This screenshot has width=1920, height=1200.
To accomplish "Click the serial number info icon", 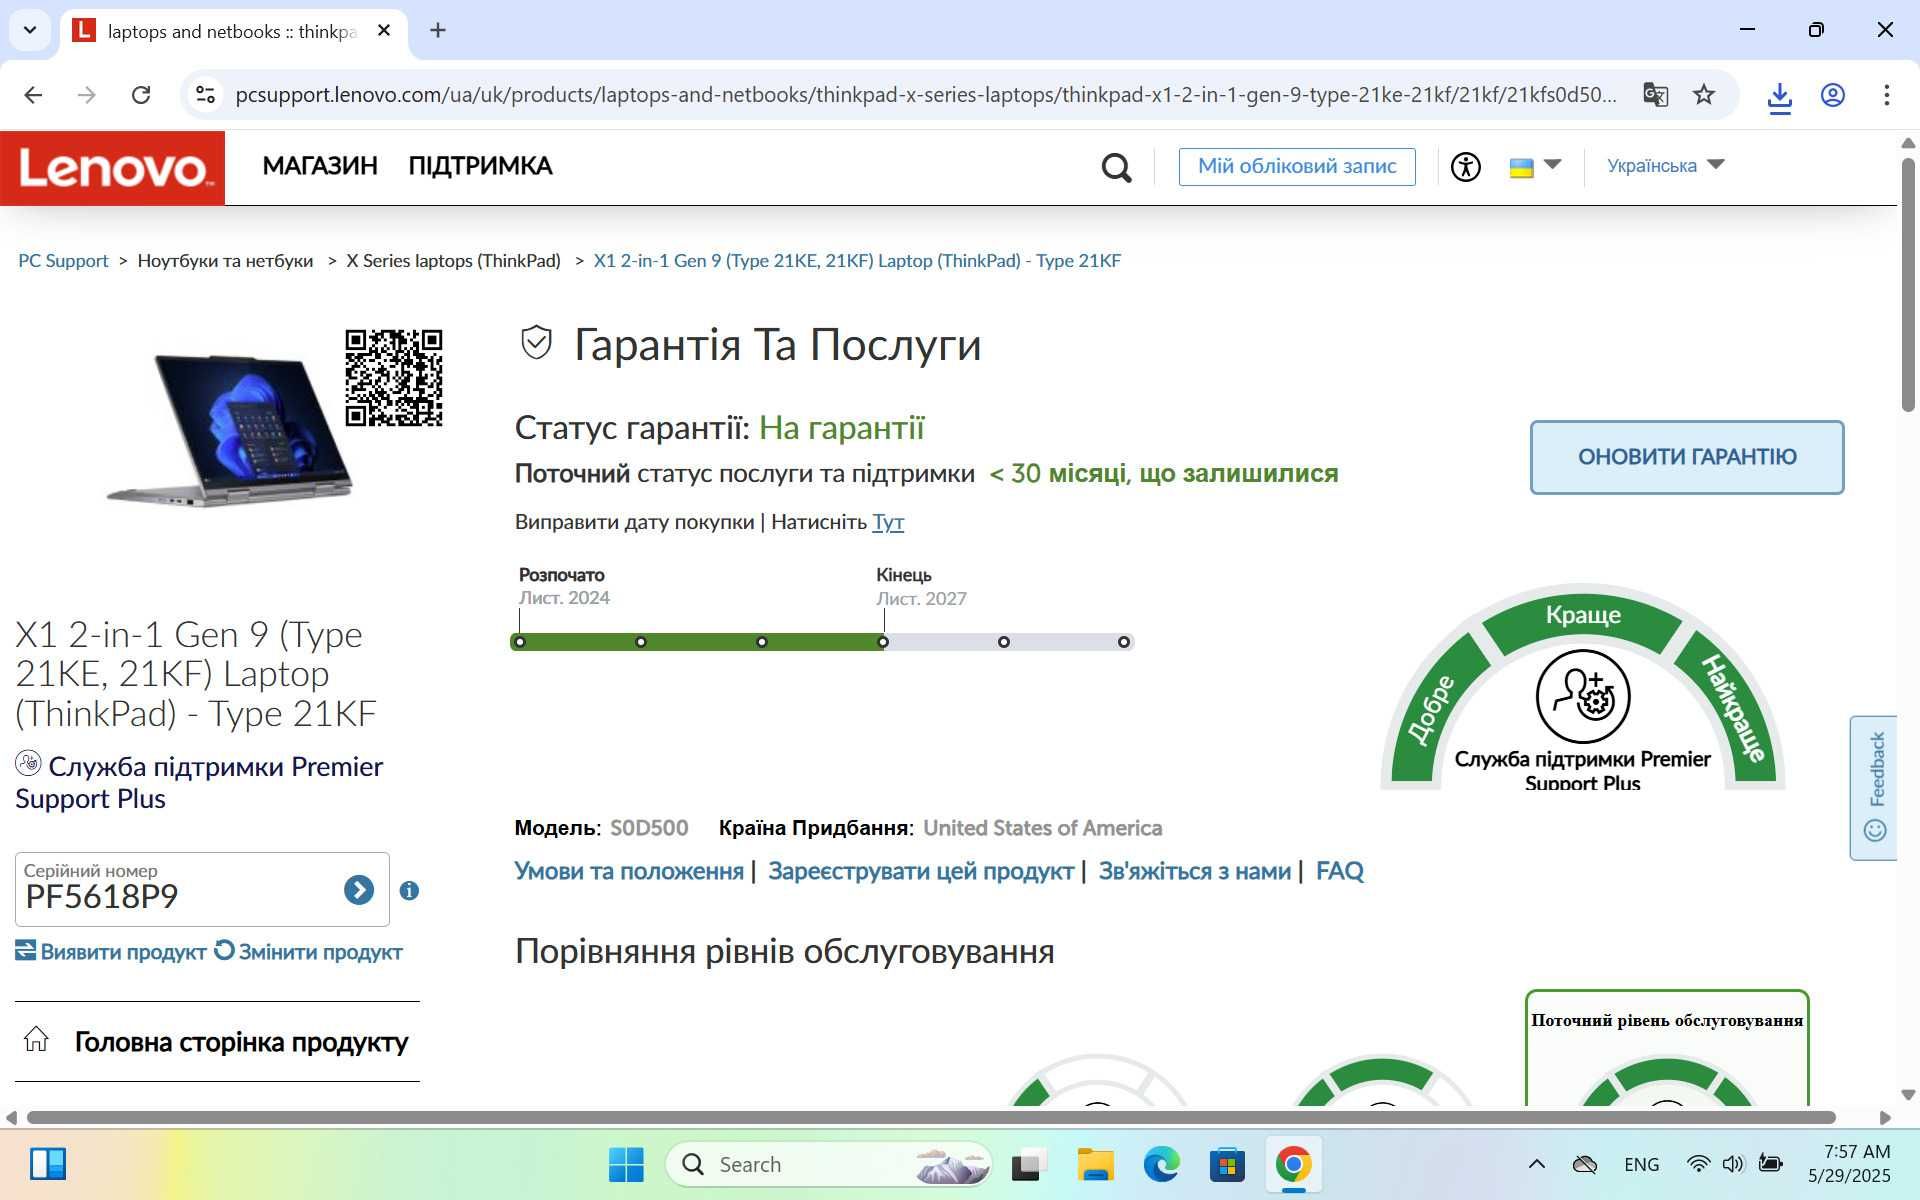I will (x=409, y=890).
